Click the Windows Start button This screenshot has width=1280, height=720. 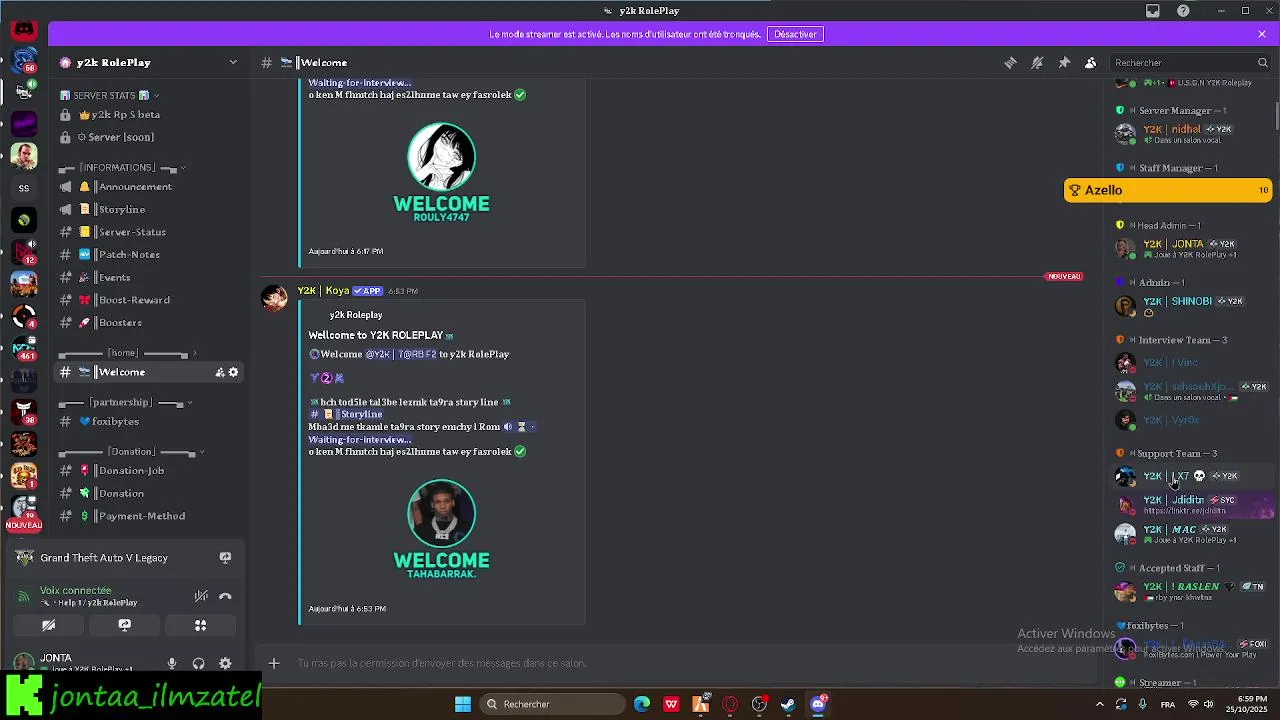[x=463, y=704]
